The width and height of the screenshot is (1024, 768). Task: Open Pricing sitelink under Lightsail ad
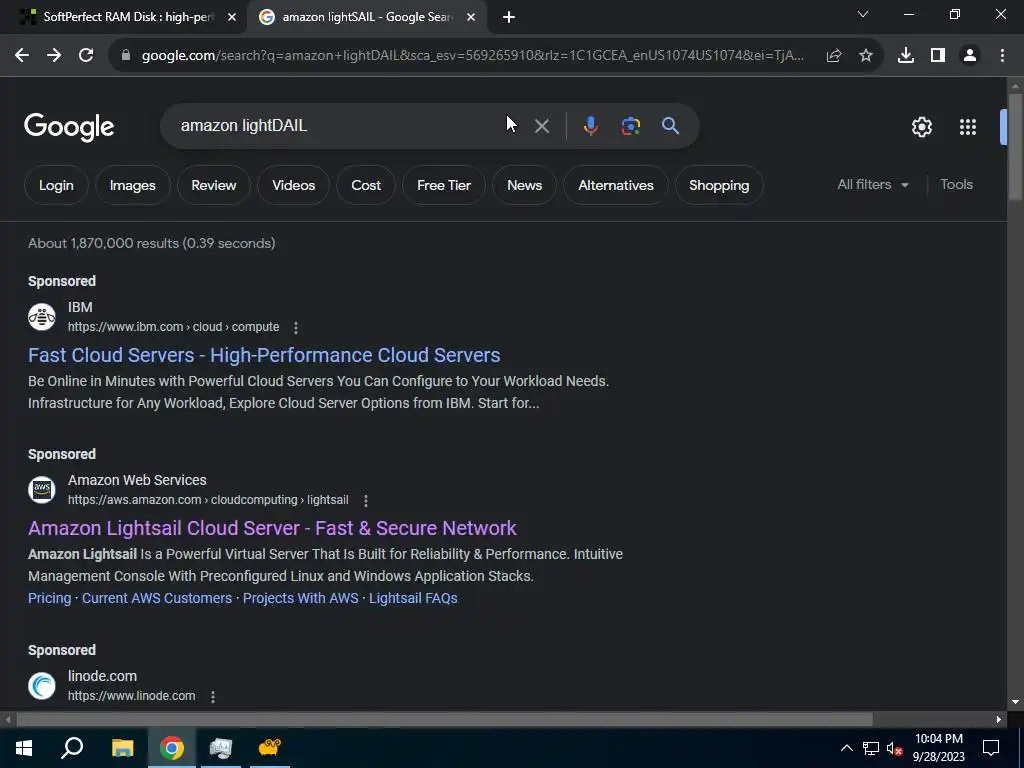[x=50, y=598]
